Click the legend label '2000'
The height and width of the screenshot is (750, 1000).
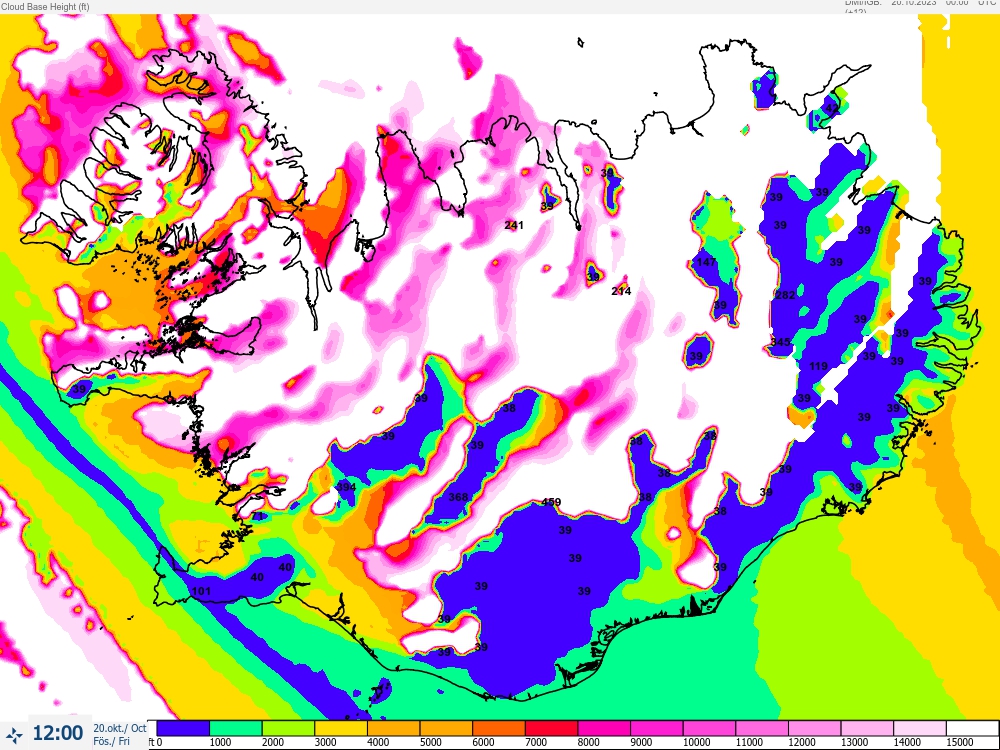click(272, 742)
